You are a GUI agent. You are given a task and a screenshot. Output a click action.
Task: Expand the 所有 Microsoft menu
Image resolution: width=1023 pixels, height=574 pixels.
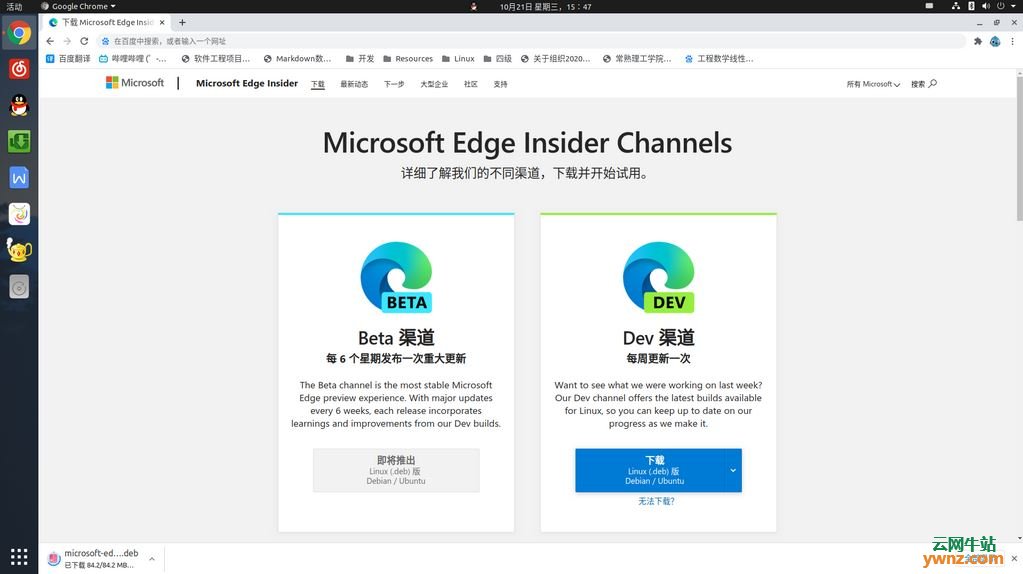[x=873, y=84]
